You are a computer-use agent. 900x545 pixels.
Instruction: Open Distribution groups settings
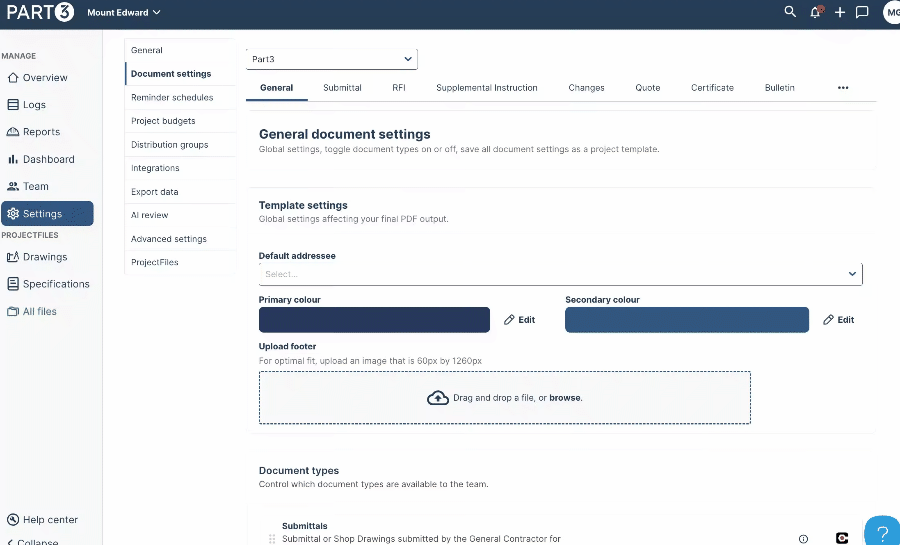click(180, 145)
